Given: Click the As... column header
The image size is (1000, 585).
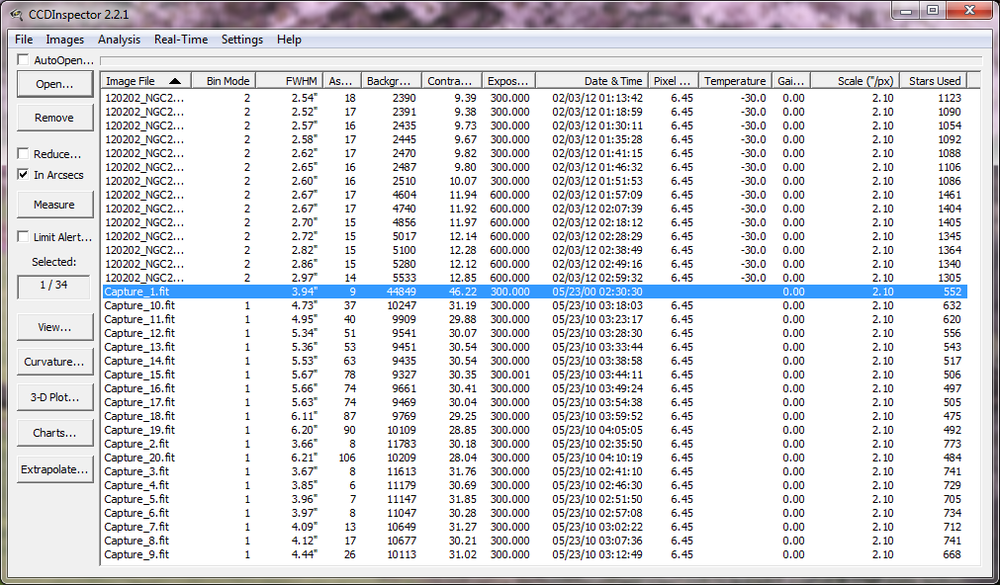Looking at the screenshot, I should point(342,81).
